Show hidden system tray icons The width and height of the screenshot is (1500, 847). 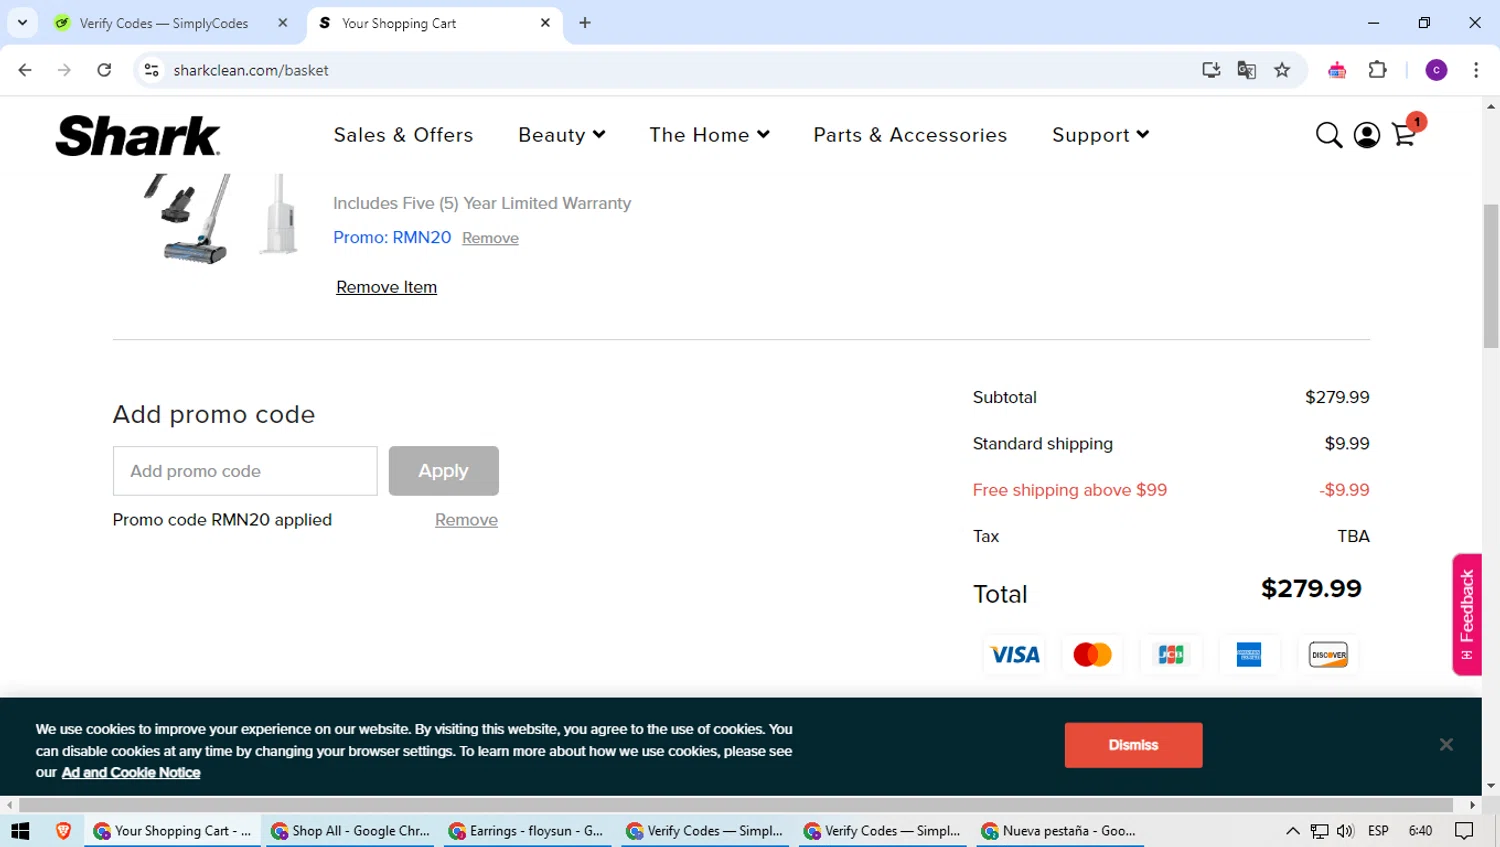tap(1293, 831)
